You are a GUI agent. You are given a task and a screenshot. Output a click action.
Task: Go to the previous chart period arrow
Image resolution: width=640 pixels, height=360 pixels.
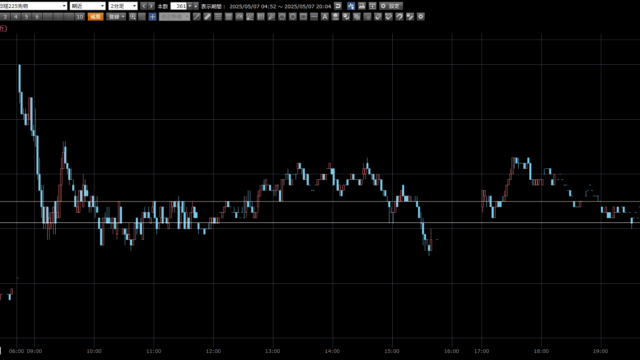(x=144, y=6)
